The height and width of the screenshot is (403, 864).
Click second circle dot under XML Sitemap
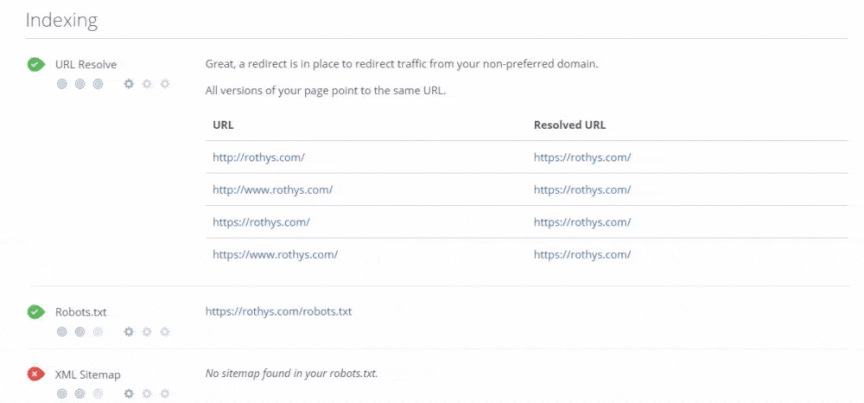pyautogui.click(x=80, y=393)
